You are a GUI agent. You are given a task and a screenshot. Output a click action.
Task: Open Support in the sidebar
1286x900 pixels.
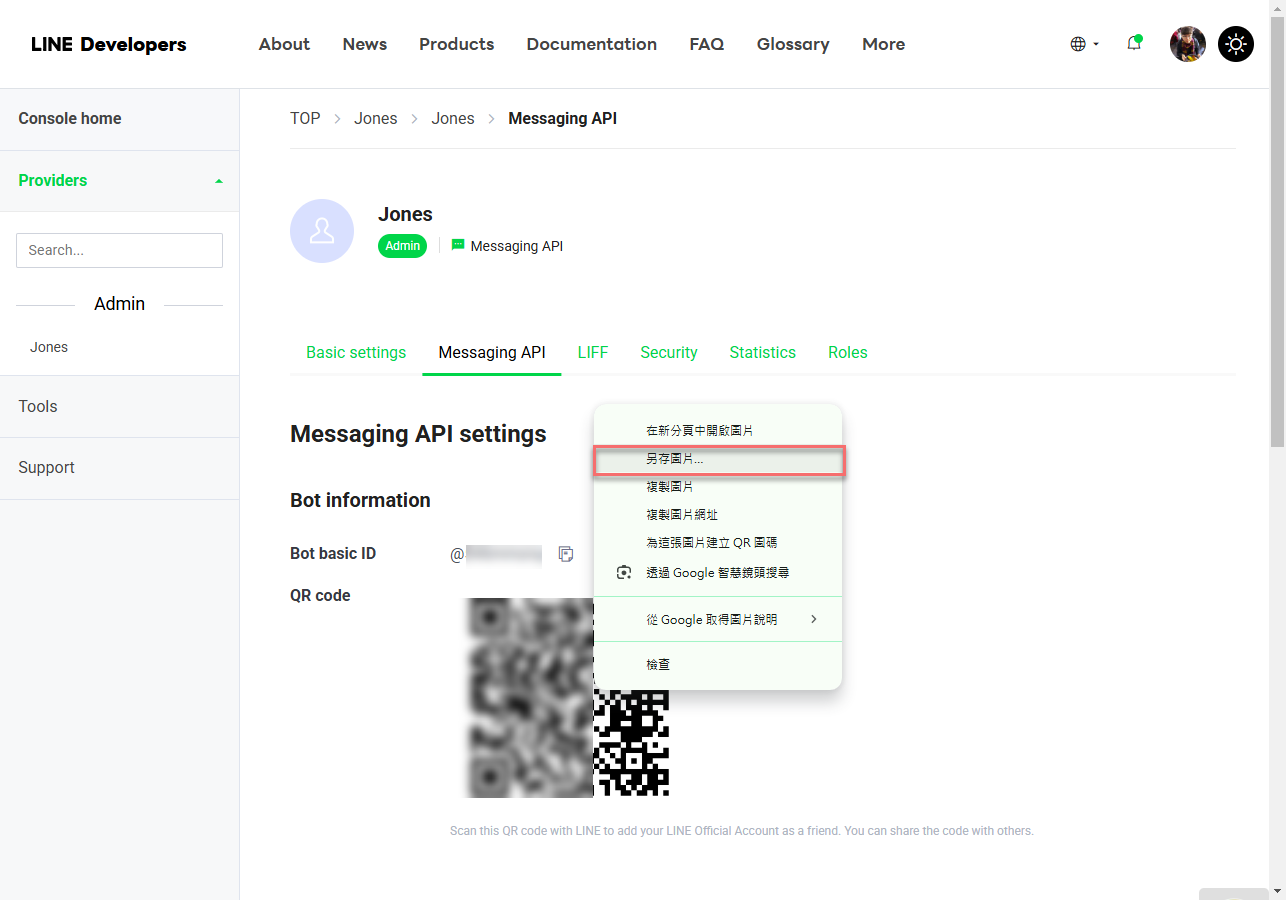(x=119, y=468)
